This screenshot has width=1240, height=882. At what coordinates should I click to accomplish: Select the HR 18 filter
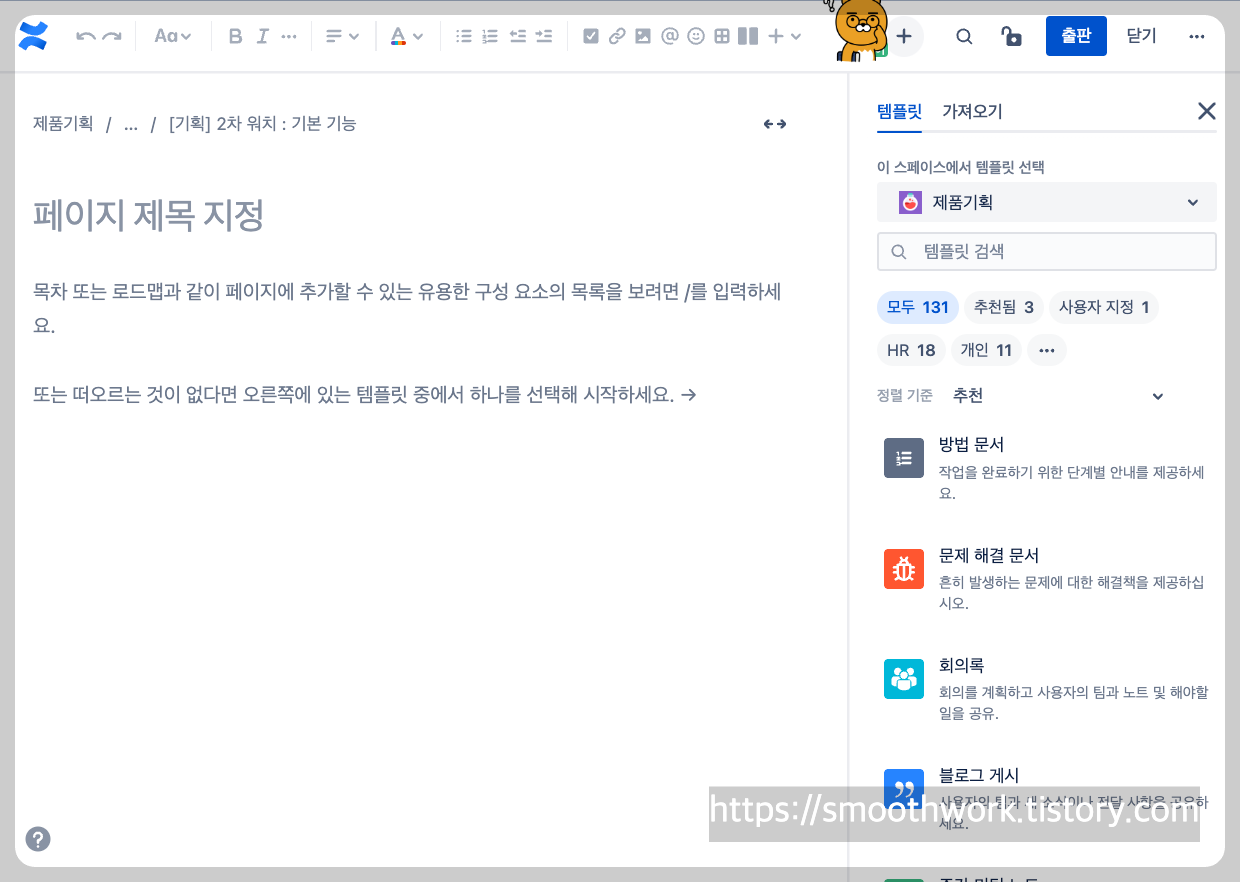point(911,350)
